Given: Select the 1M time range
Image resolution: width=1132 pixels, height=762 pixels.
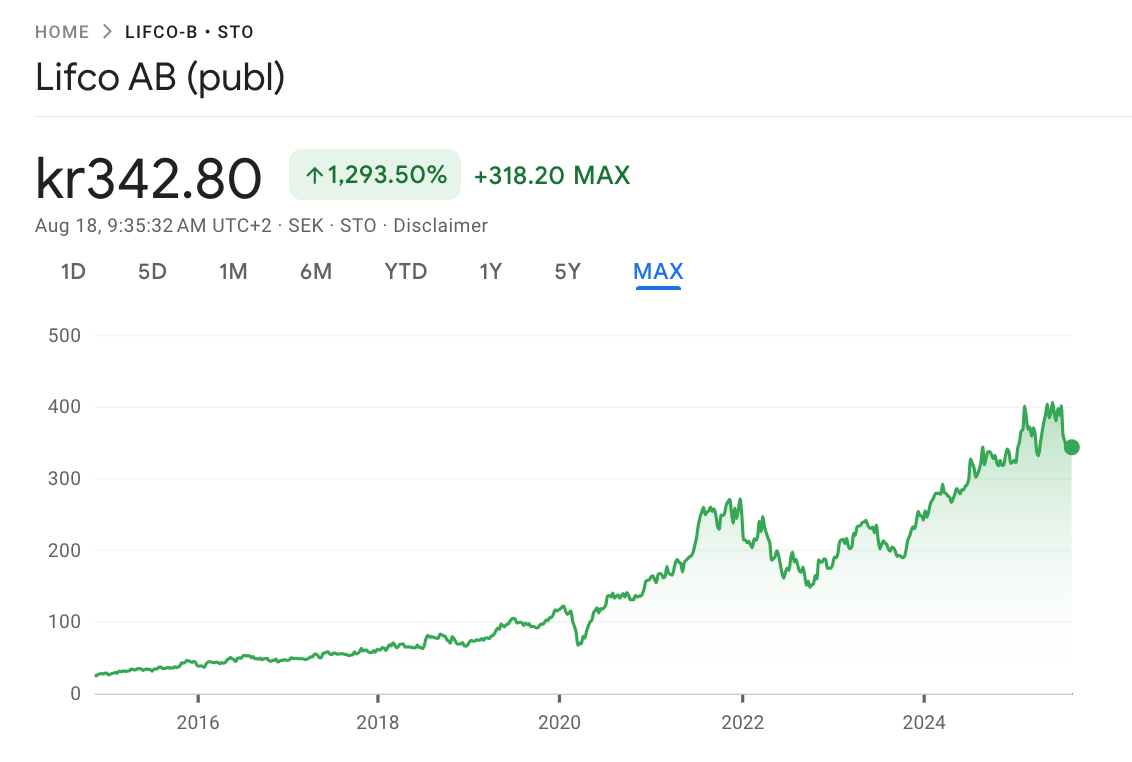Looking at the screenshot, I should pyautogui.click(x=233, y=271).
